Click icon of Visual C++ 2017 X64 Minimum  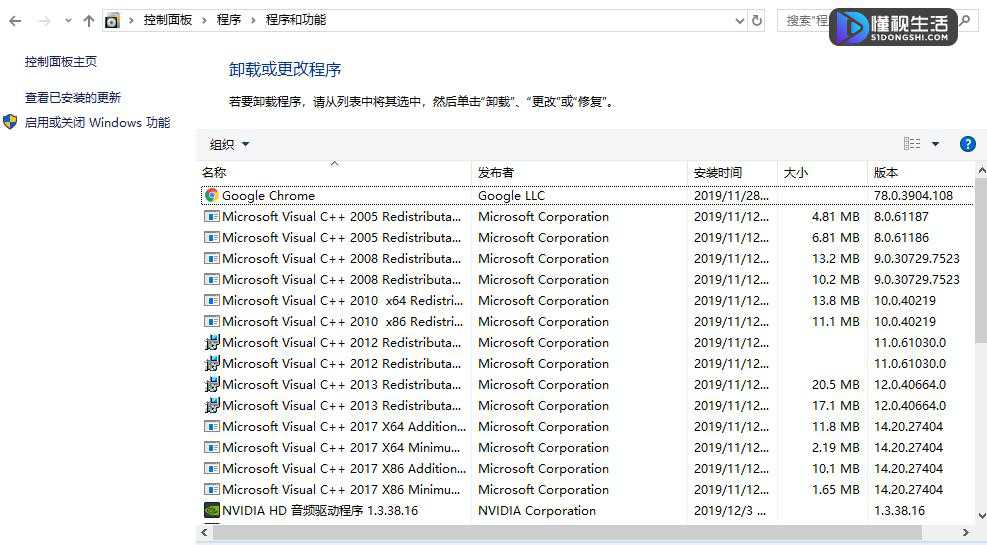coord(212,447)
